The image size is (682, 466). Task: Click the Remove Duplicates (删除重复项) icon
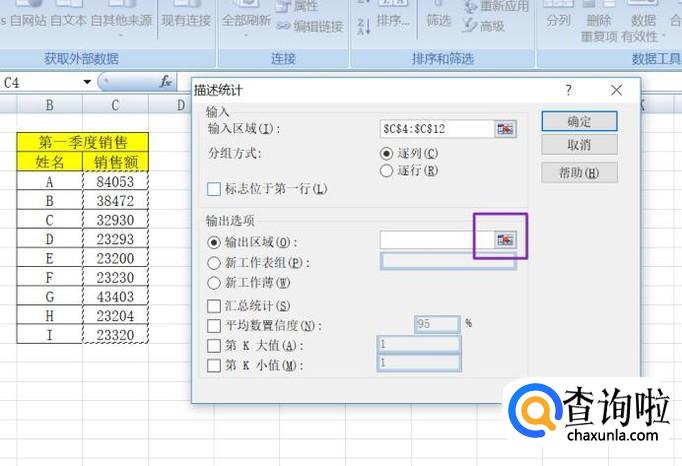tap(599, 27)
